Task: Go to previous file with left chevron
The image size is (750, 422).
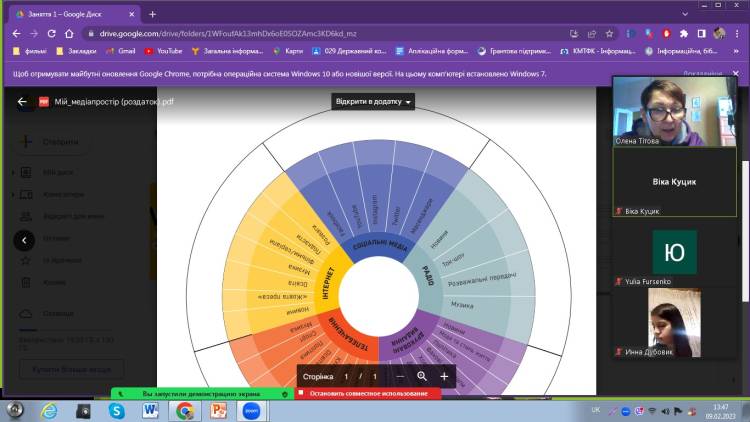Action: click(x=23, y=240)
